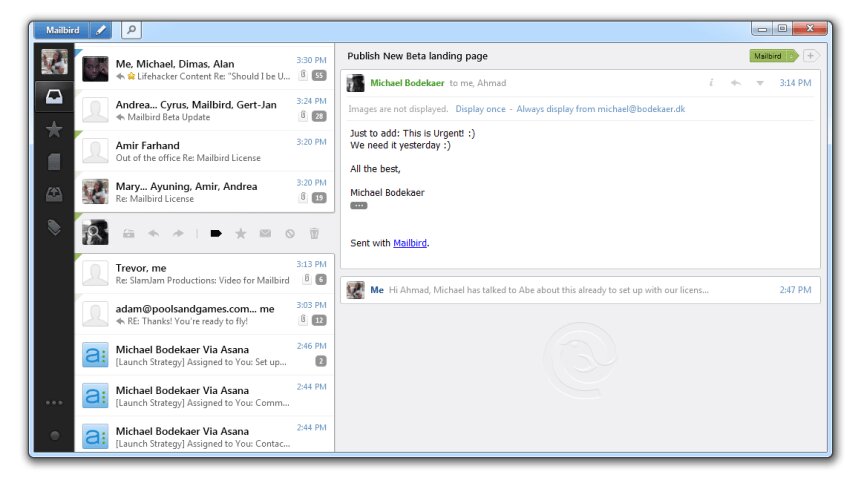Click the status circle at sidebar bottom

(x=55, y=436)
